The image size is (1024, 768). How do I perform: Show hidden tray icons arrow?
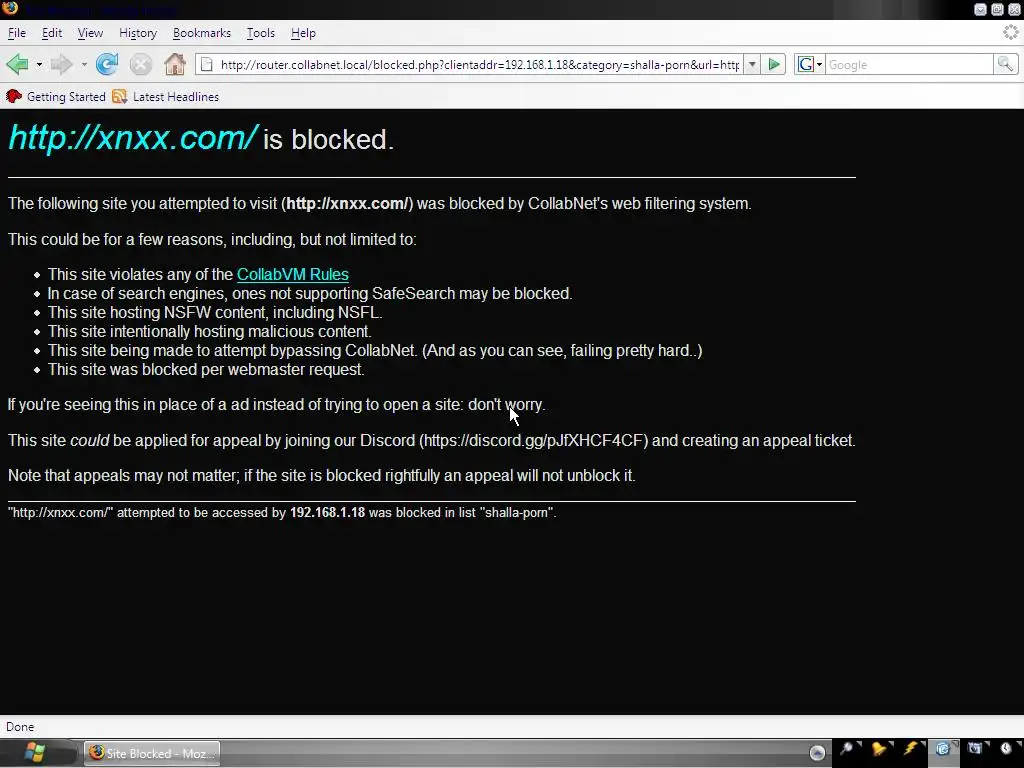(817, 753)
